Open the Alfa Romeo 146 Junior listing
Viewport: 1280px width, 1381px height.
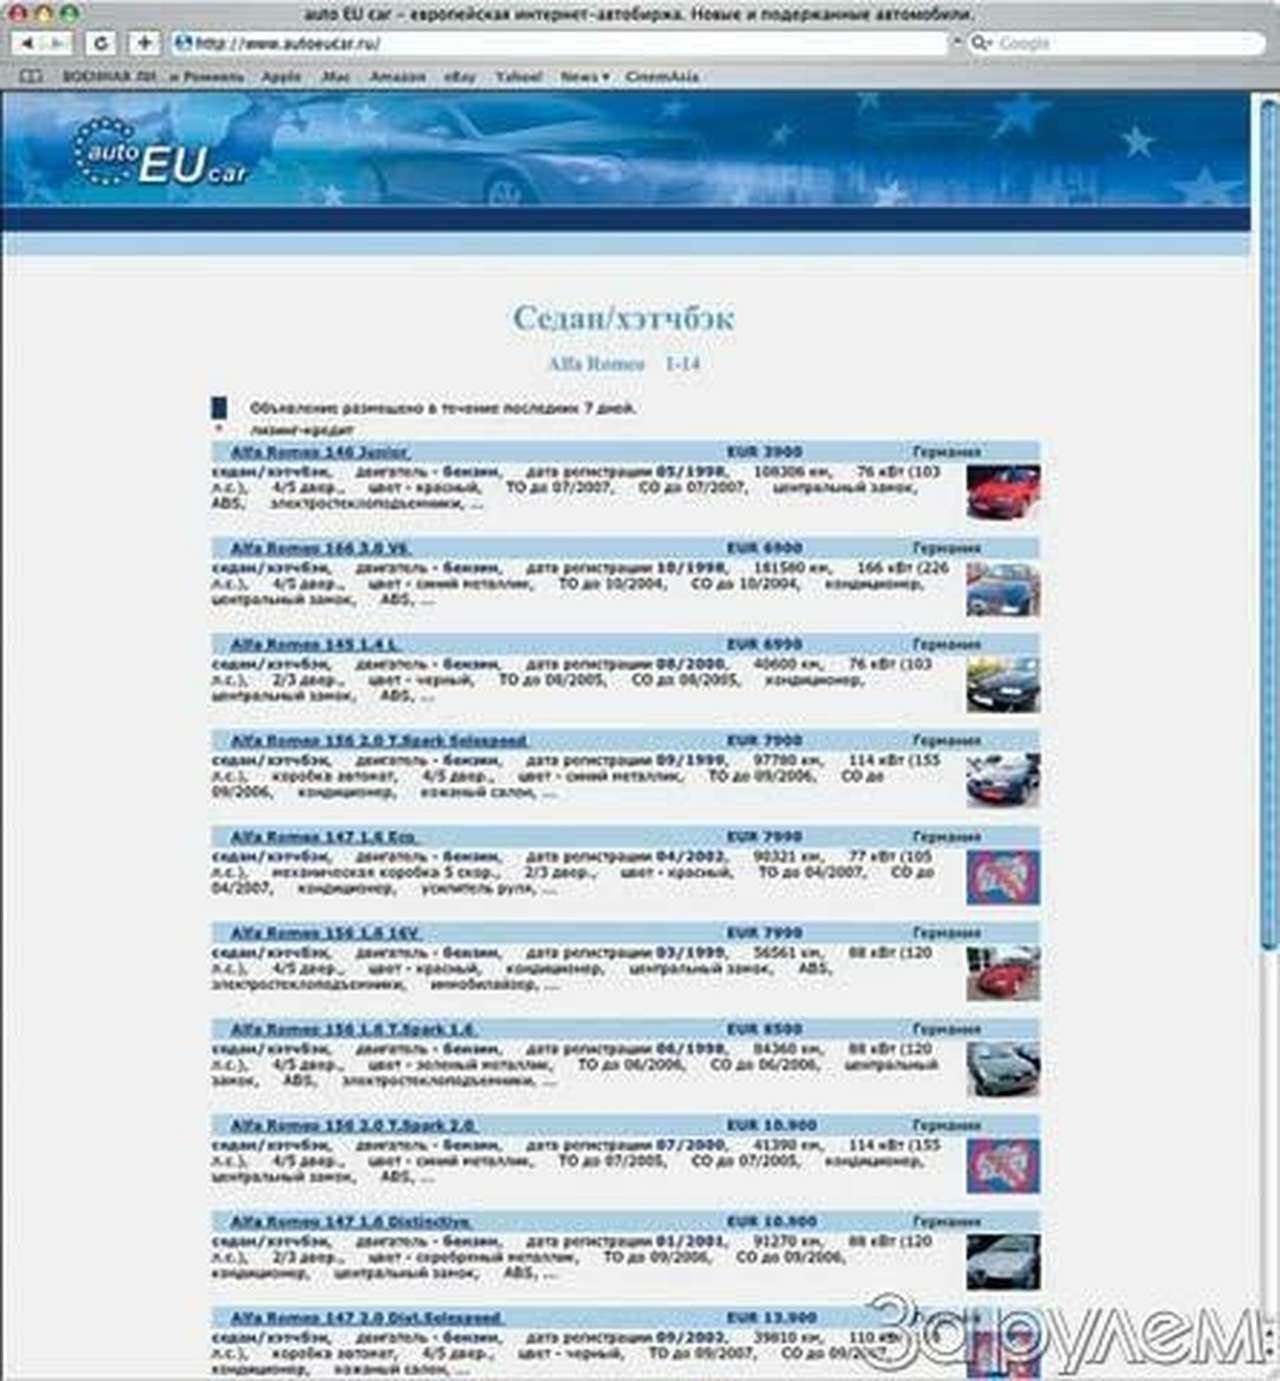click(319, 452)
